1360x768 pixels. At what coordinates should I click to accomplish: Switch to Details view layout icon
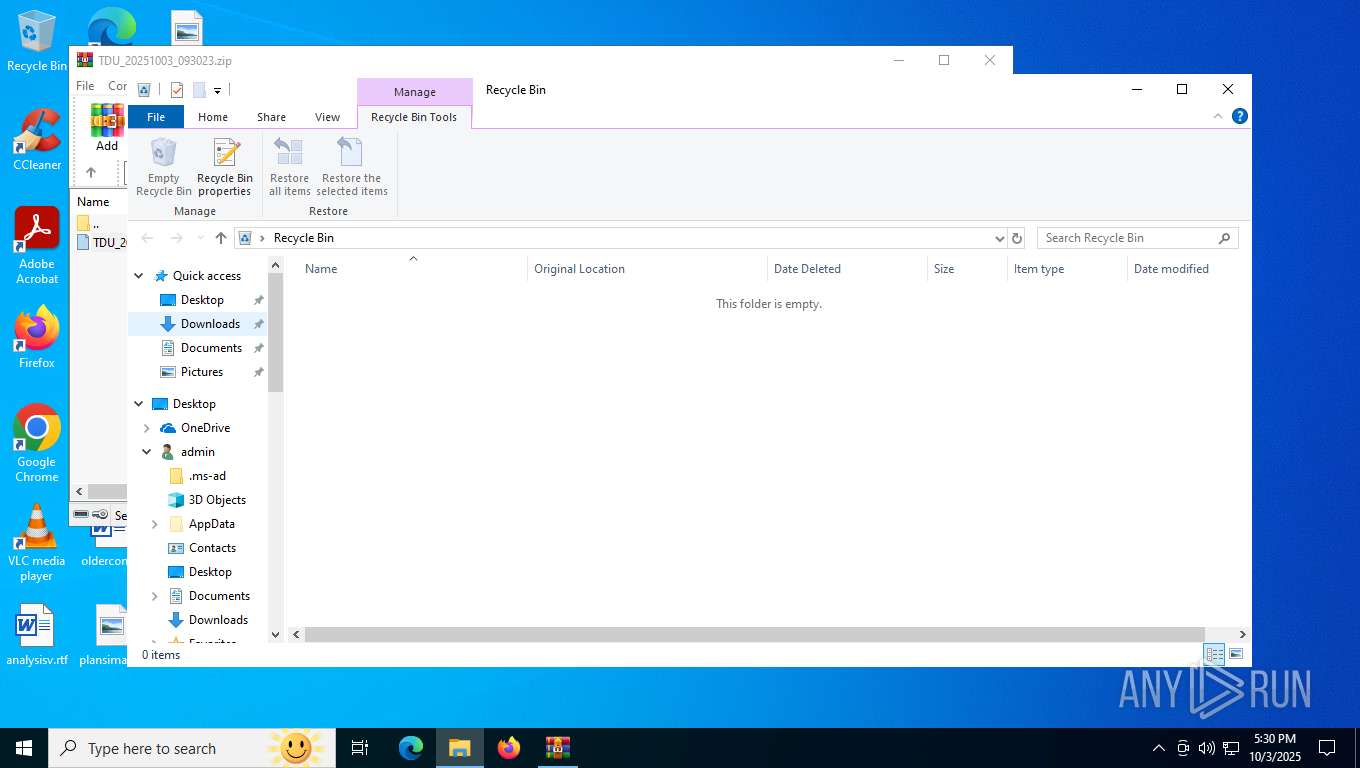pyautogui.click(x=1214, y=654)
